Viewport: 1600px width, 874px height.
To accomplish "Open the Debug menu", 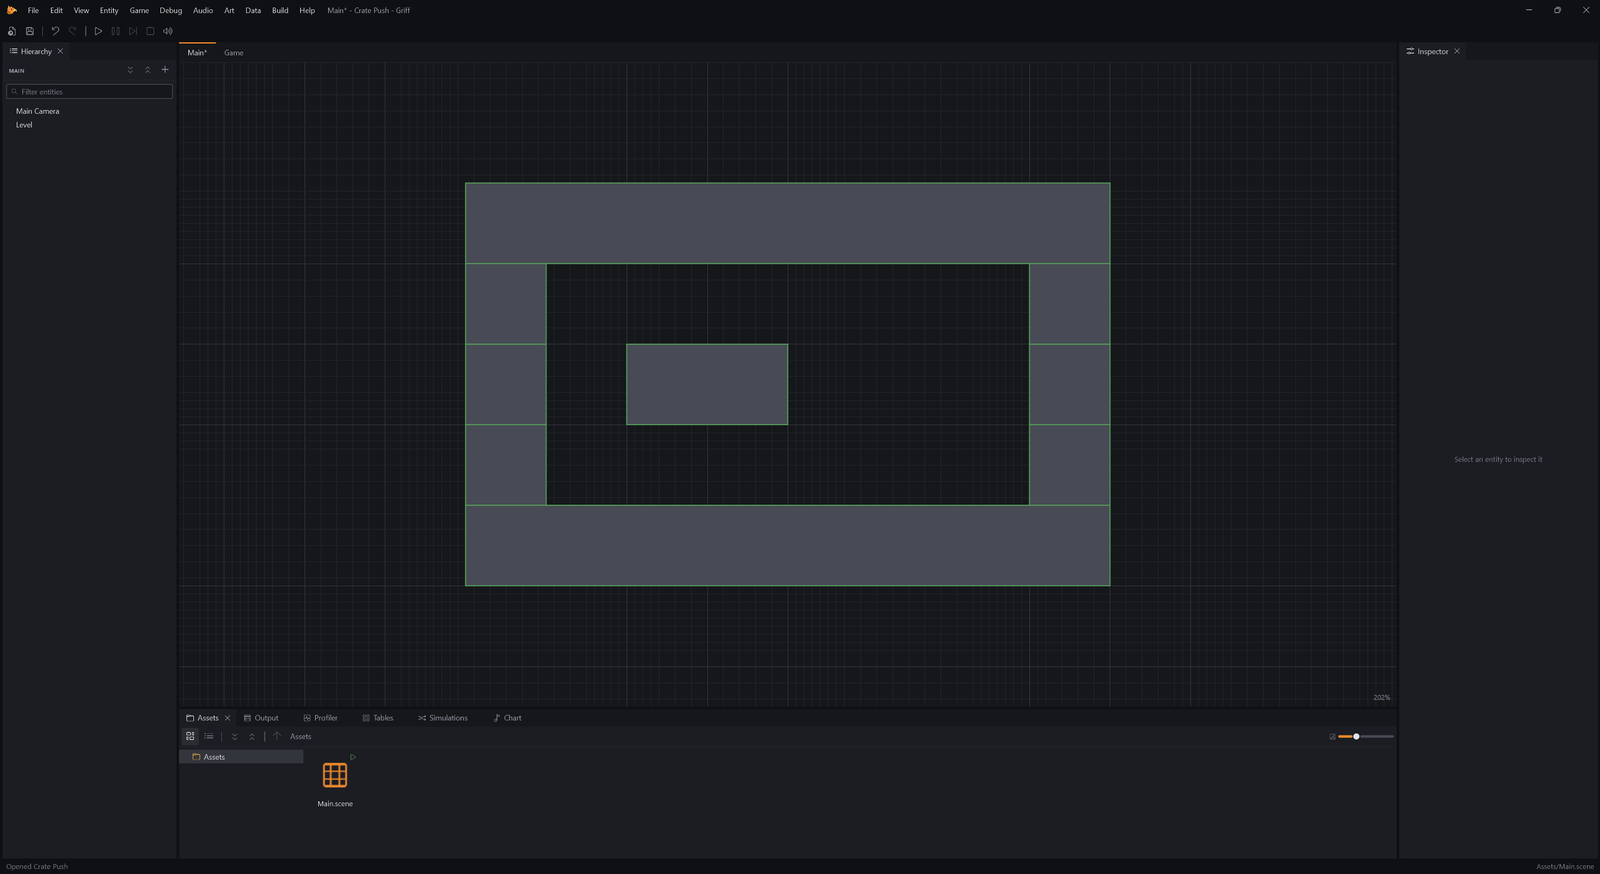I will point(171,10).
